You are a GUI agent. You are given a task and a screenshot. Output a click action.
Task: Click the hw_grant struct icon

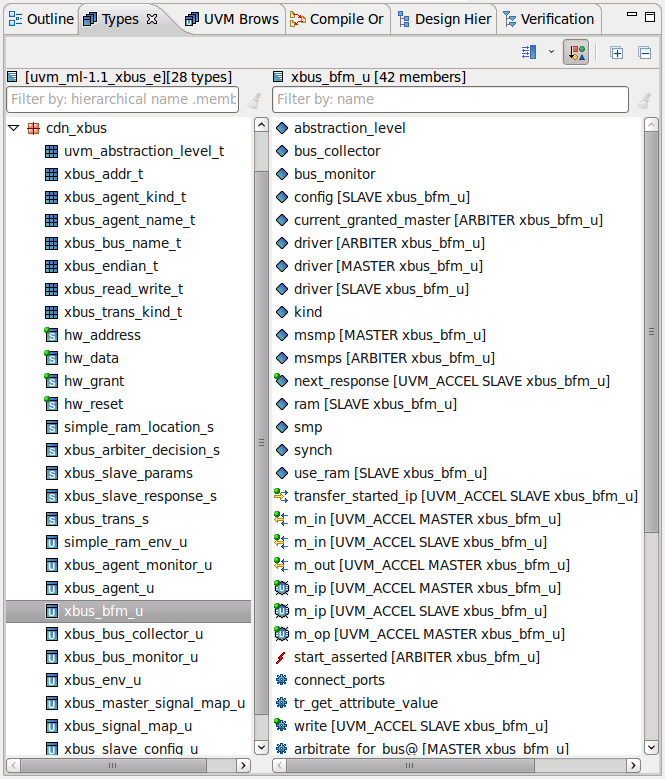tap(51, 381)
